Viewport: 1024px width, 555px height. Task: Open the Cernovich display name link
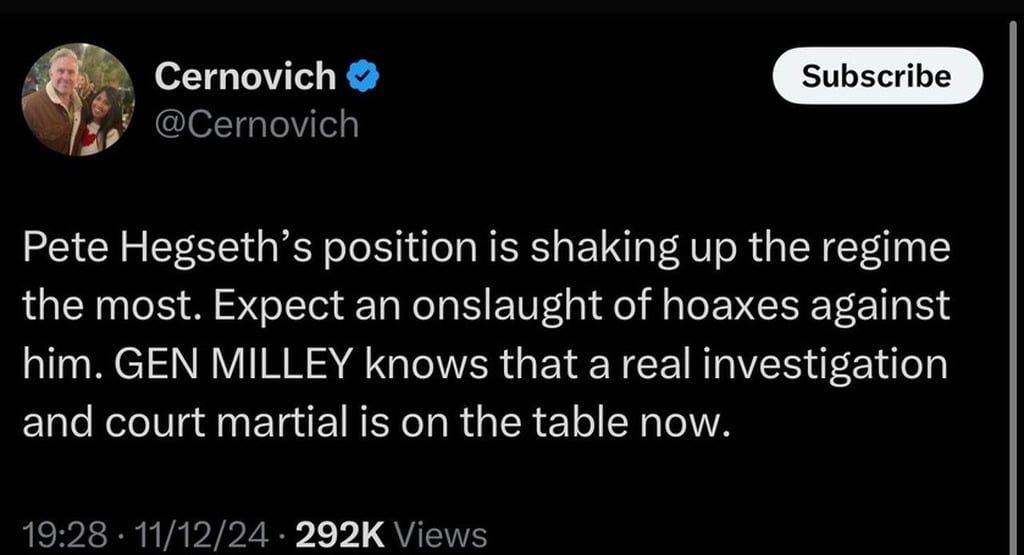click(x=246, y=76)
